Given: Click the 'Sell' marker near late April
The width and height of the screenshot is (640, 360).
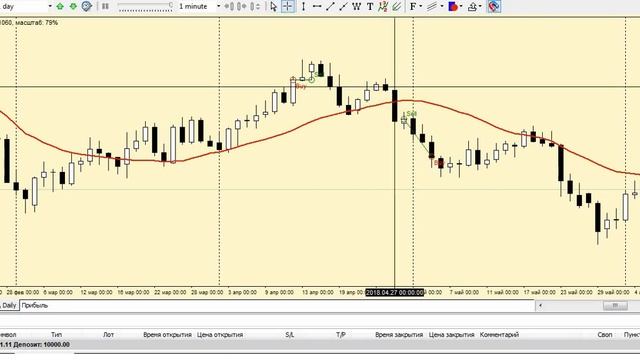Looking at the screenshot, I should pos(411,113).
